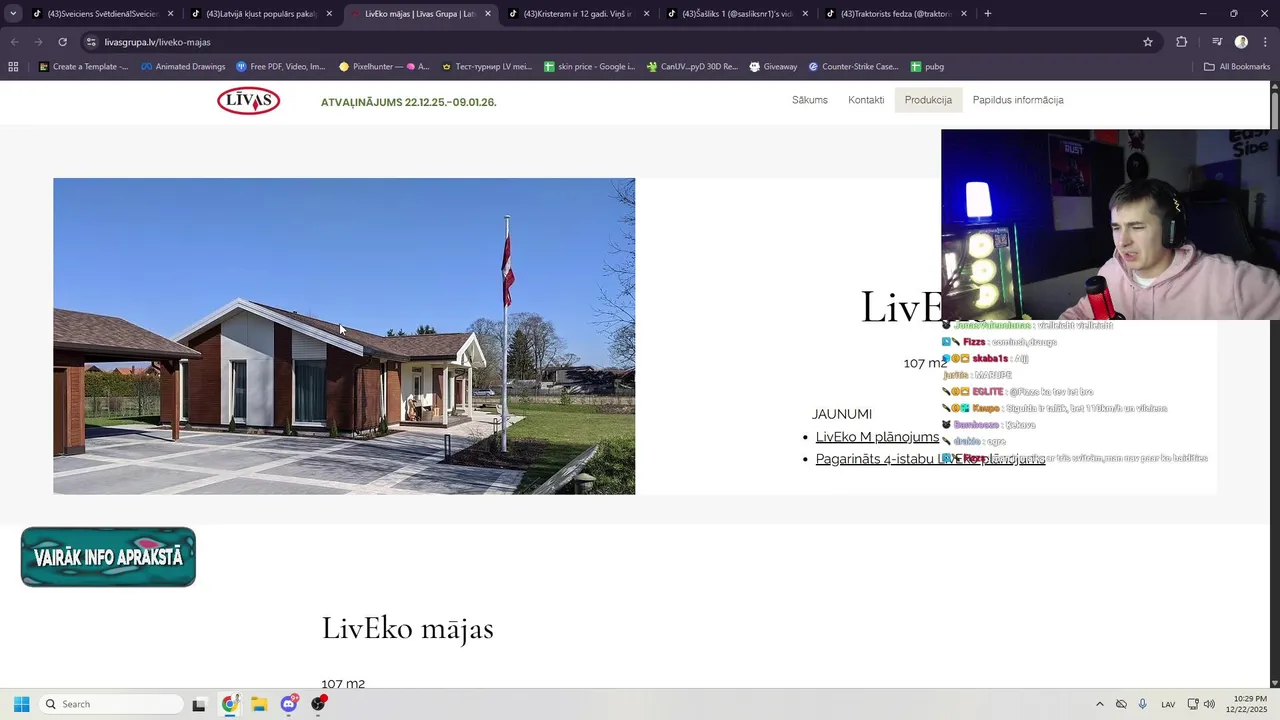
Task: Open the Papildus informācija menu item
Action: coord(1018,100)
